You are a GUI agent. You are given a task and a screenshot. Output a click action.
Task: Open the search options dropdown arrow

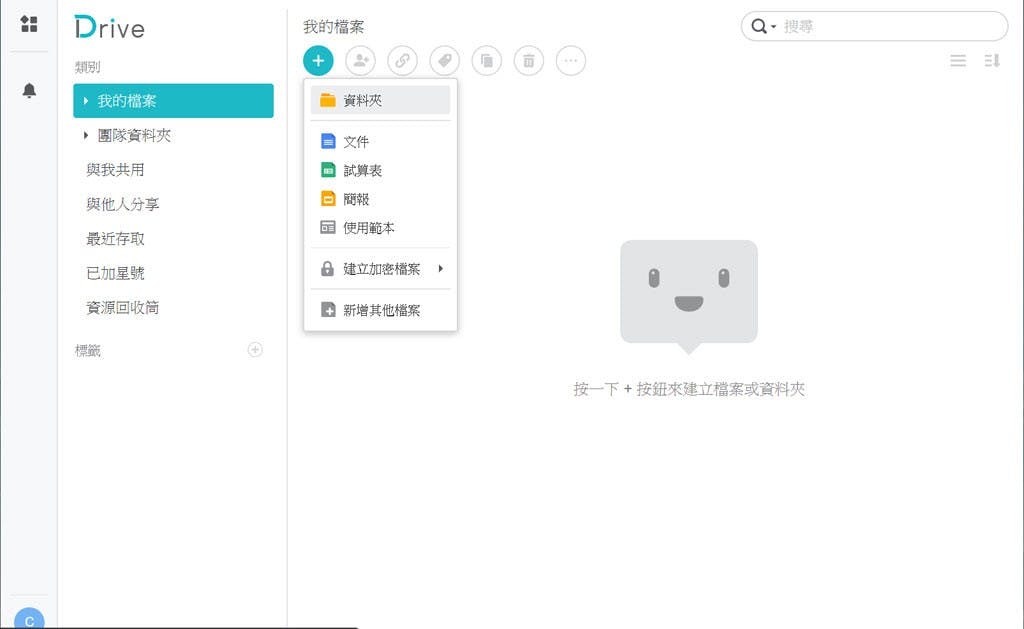773,27
